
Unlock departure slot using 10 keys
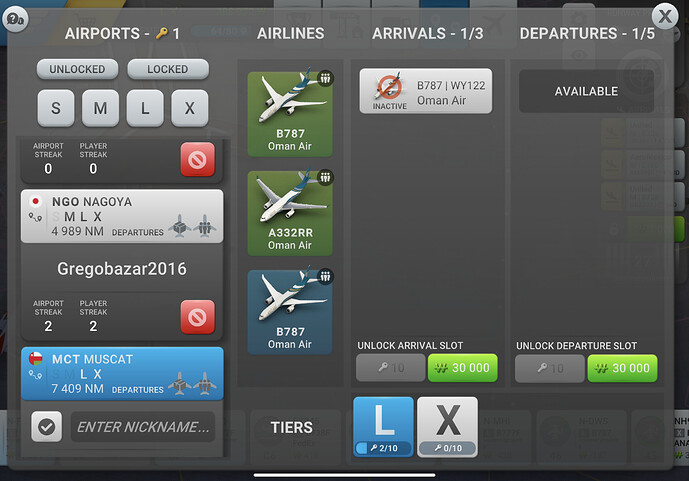(550, 368)
